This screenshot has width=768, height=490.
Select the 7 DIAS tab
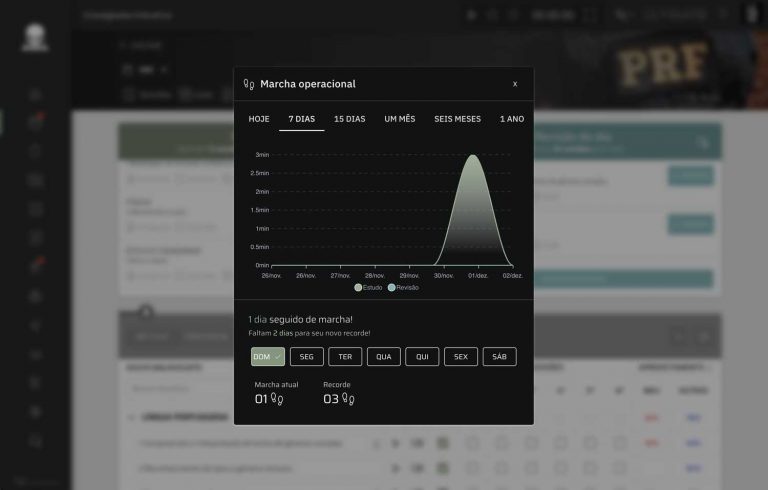click(302, 119)
